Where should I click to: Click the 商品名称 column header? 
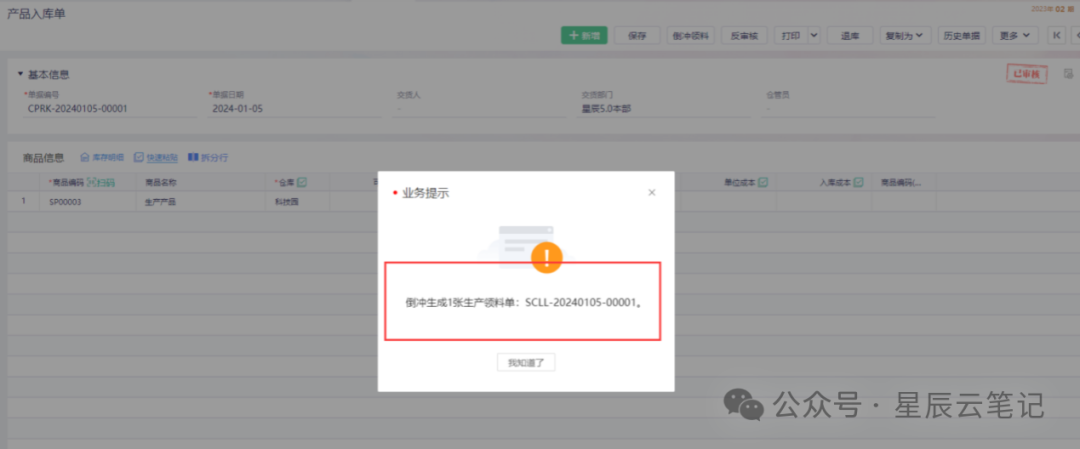tap(161, 183)
